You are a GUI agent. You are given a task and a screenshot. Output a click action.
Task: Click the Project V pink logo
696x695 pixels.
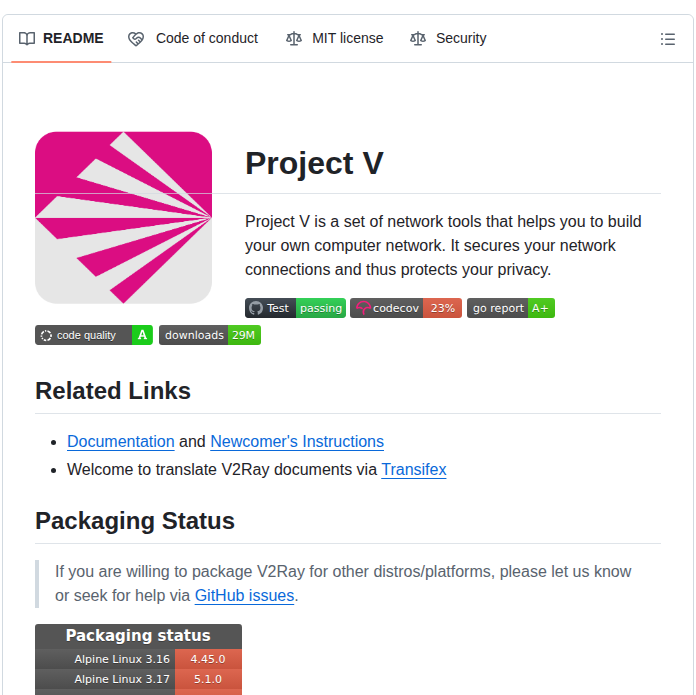[x=123, y=217]
